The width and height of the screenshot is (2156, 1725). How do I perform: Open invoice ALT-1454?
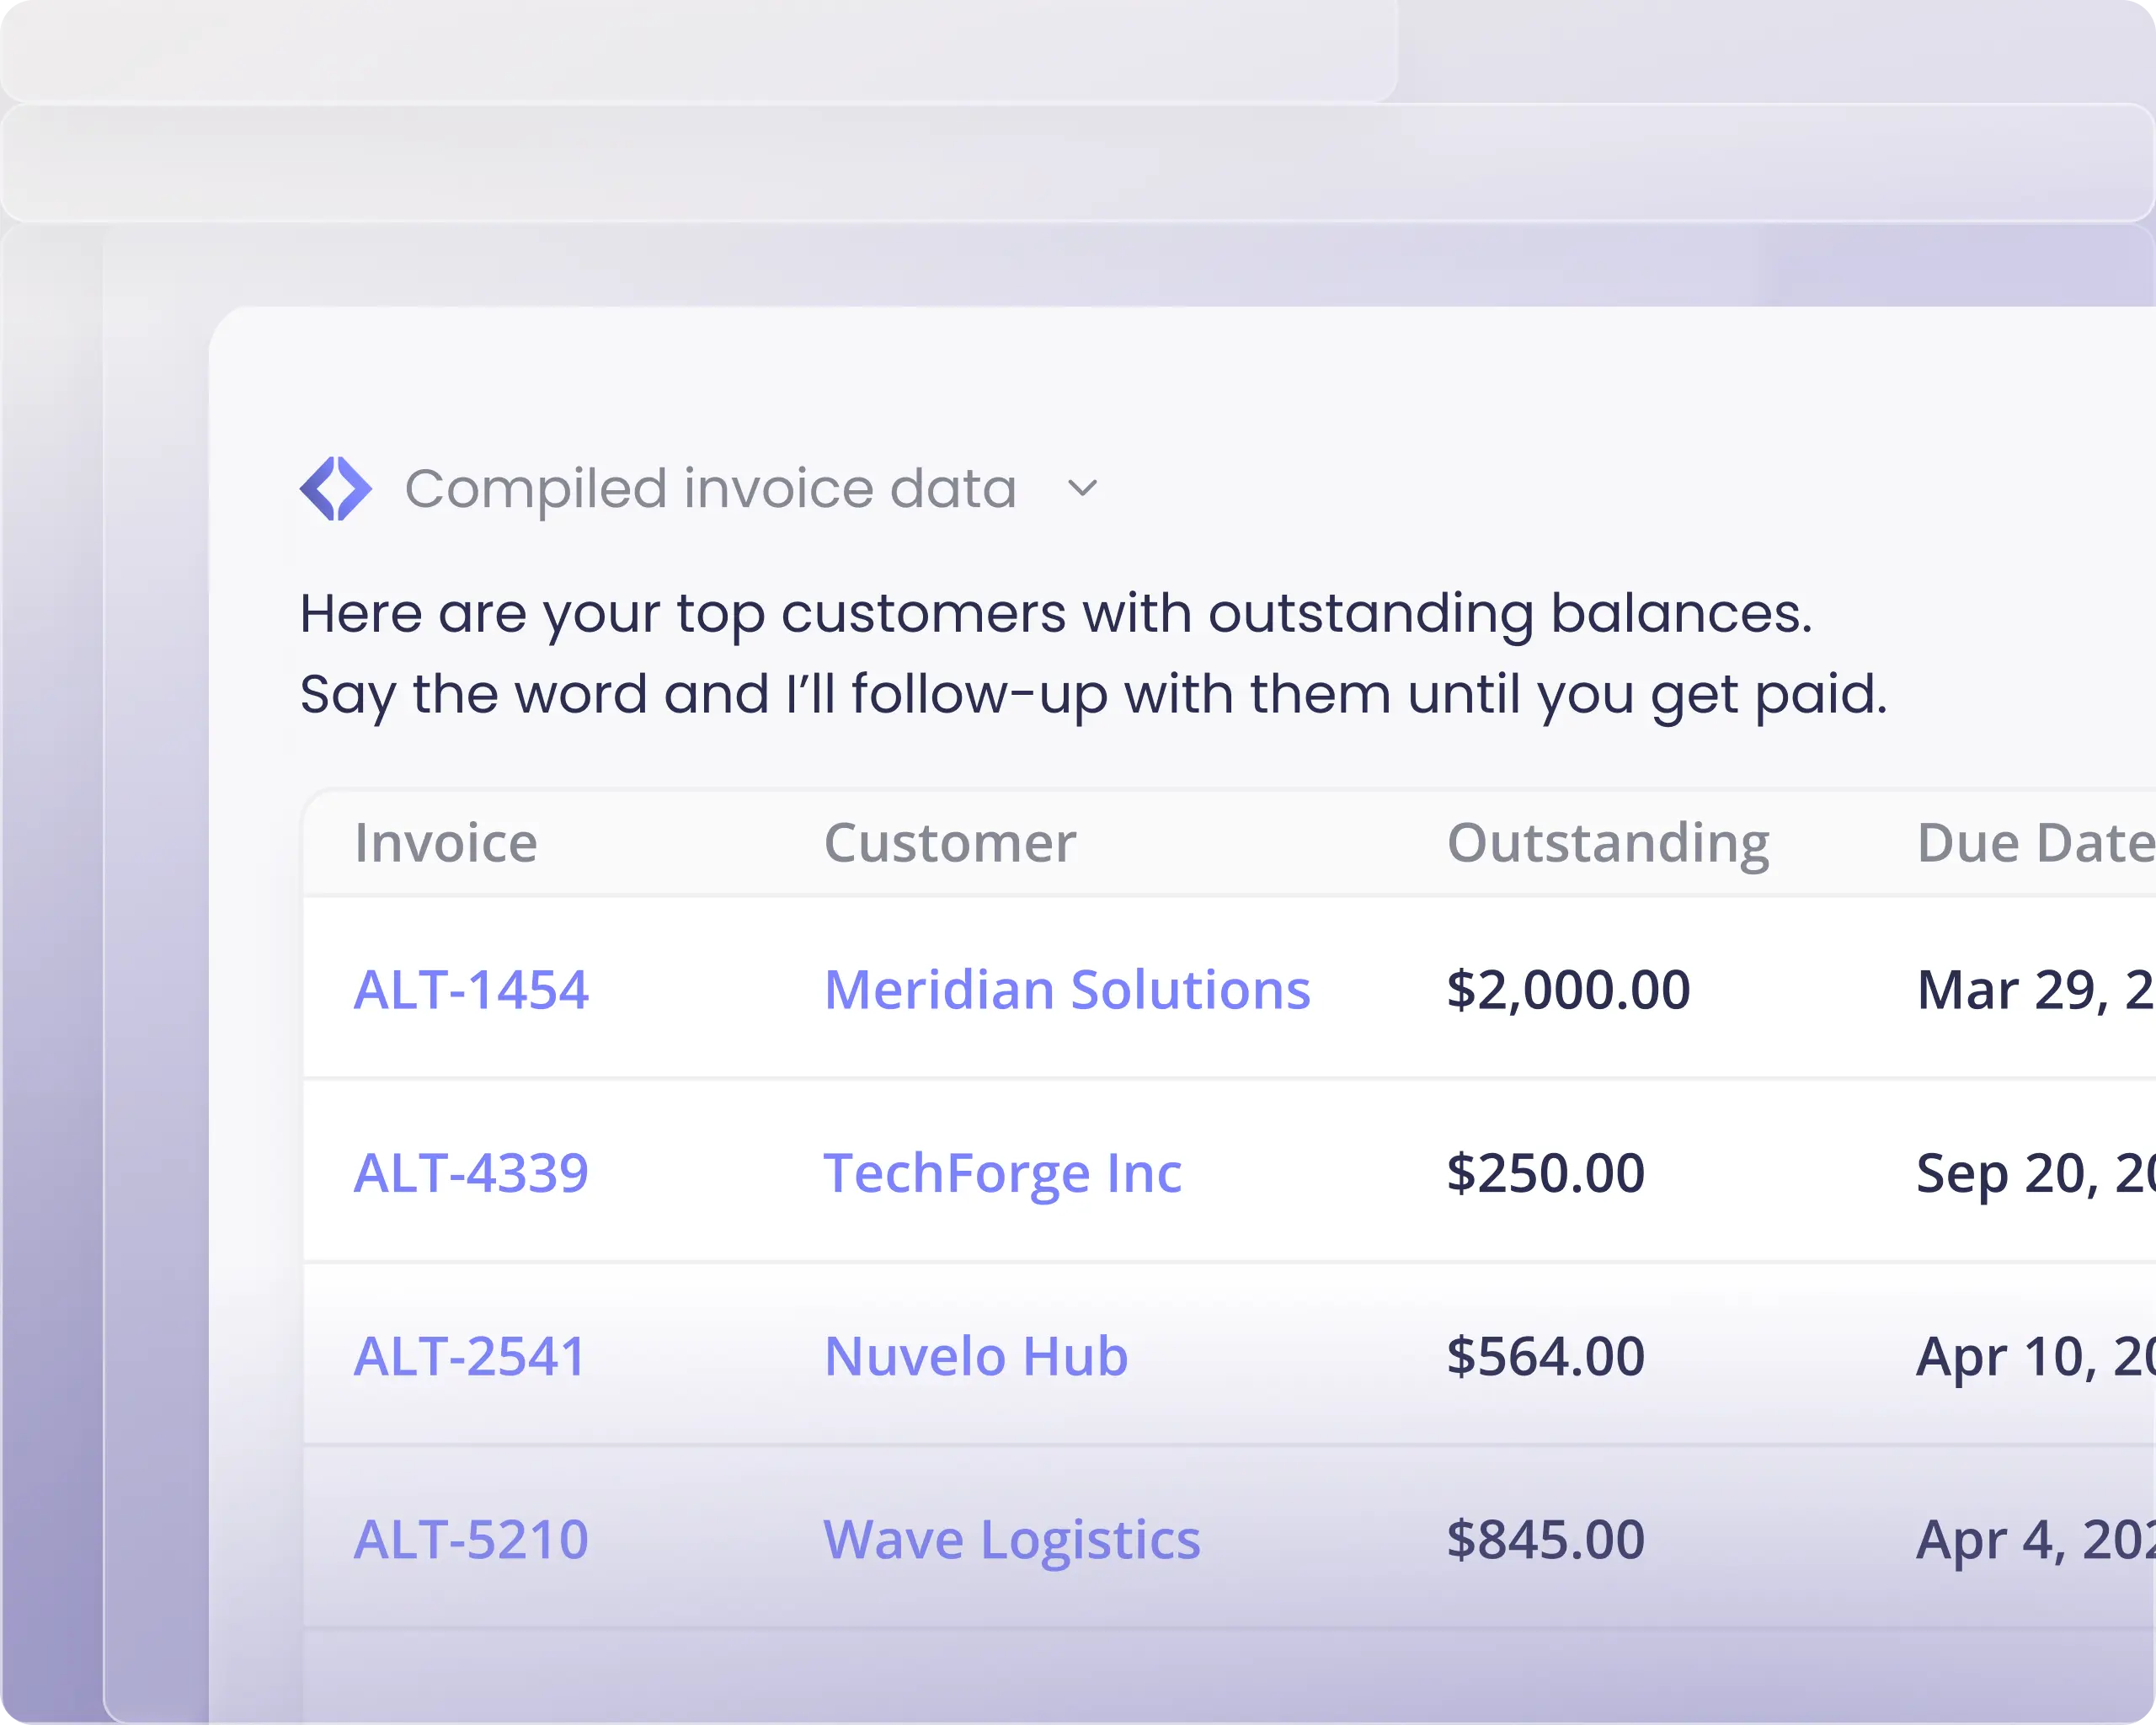point(471,990)
